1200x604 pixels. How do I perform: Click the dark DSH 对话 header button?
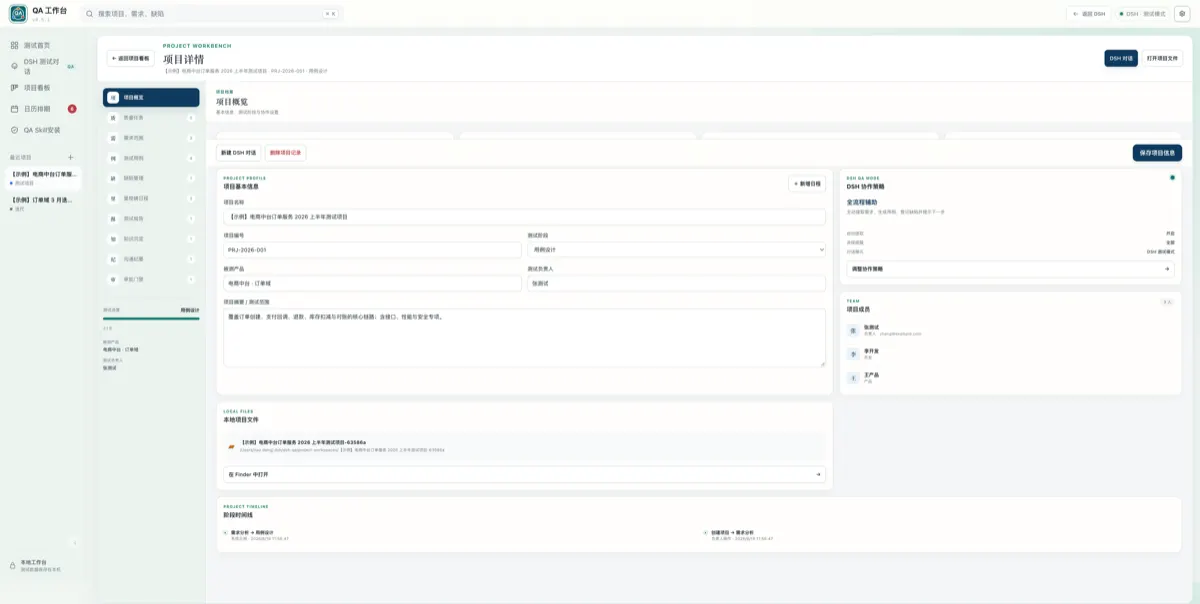click(x=1121, y=59)
